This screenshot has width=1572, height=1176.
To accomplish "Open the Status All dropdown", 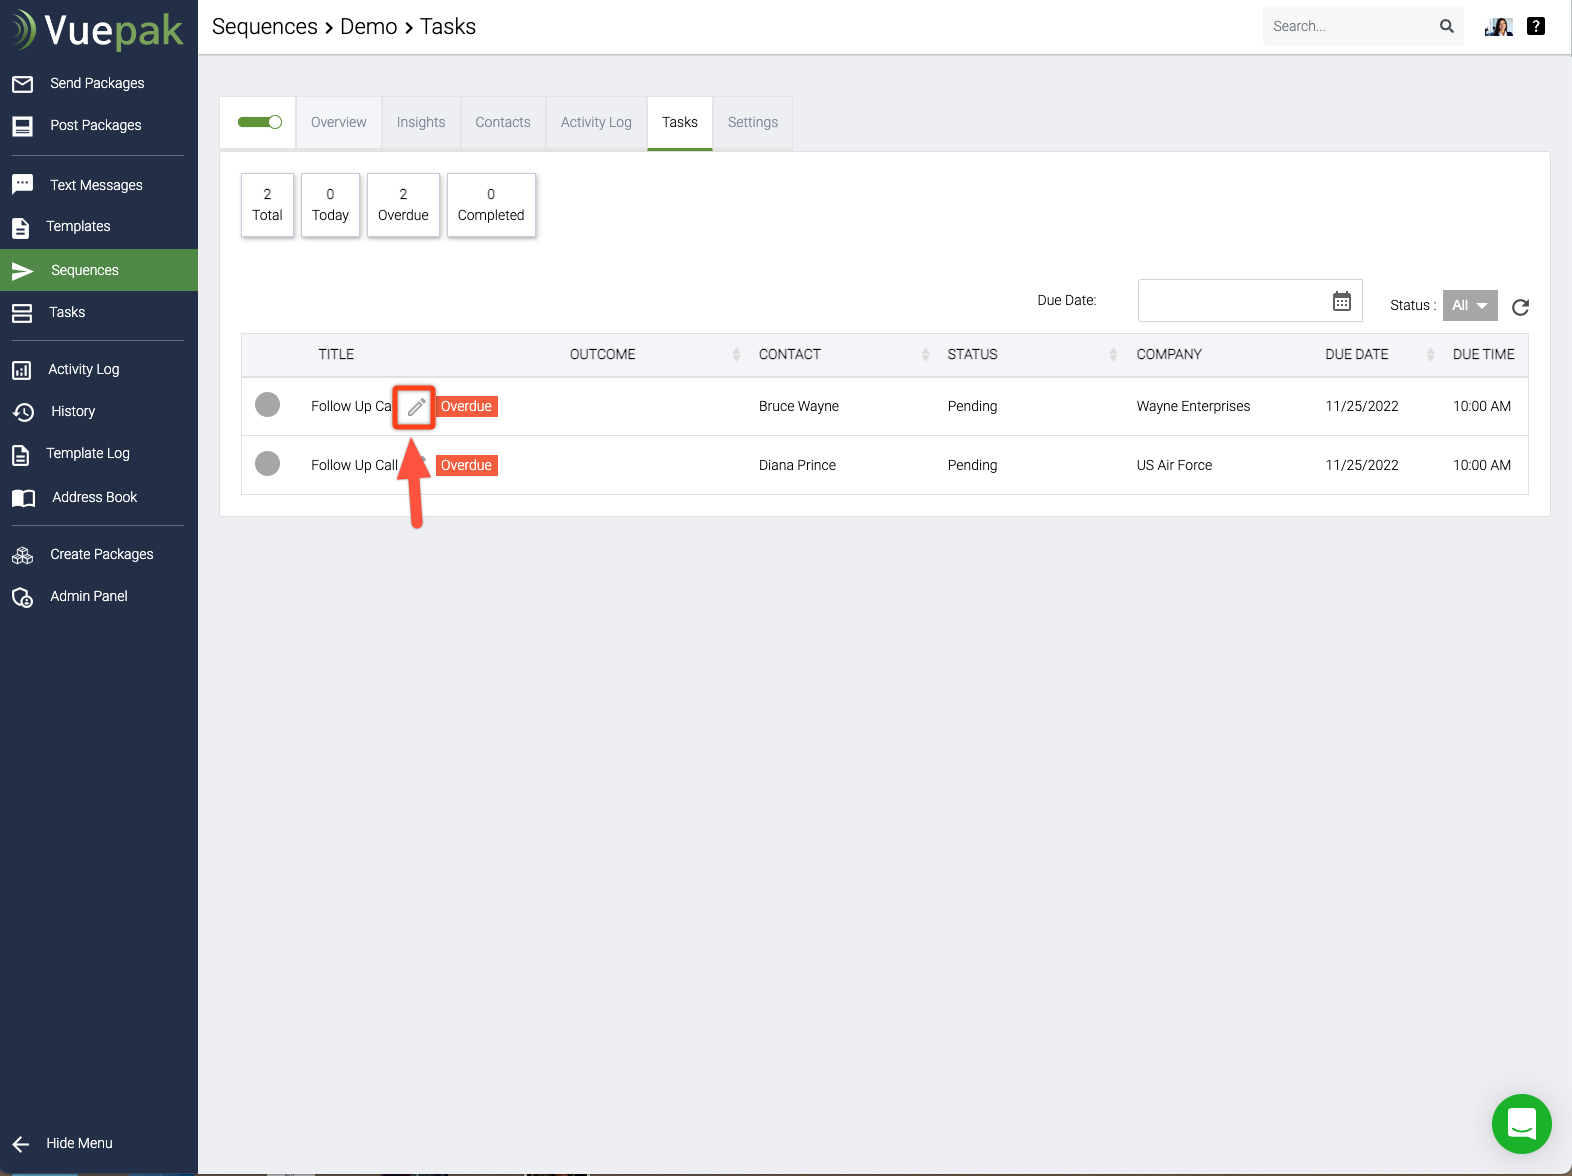I will (1469, 306).
